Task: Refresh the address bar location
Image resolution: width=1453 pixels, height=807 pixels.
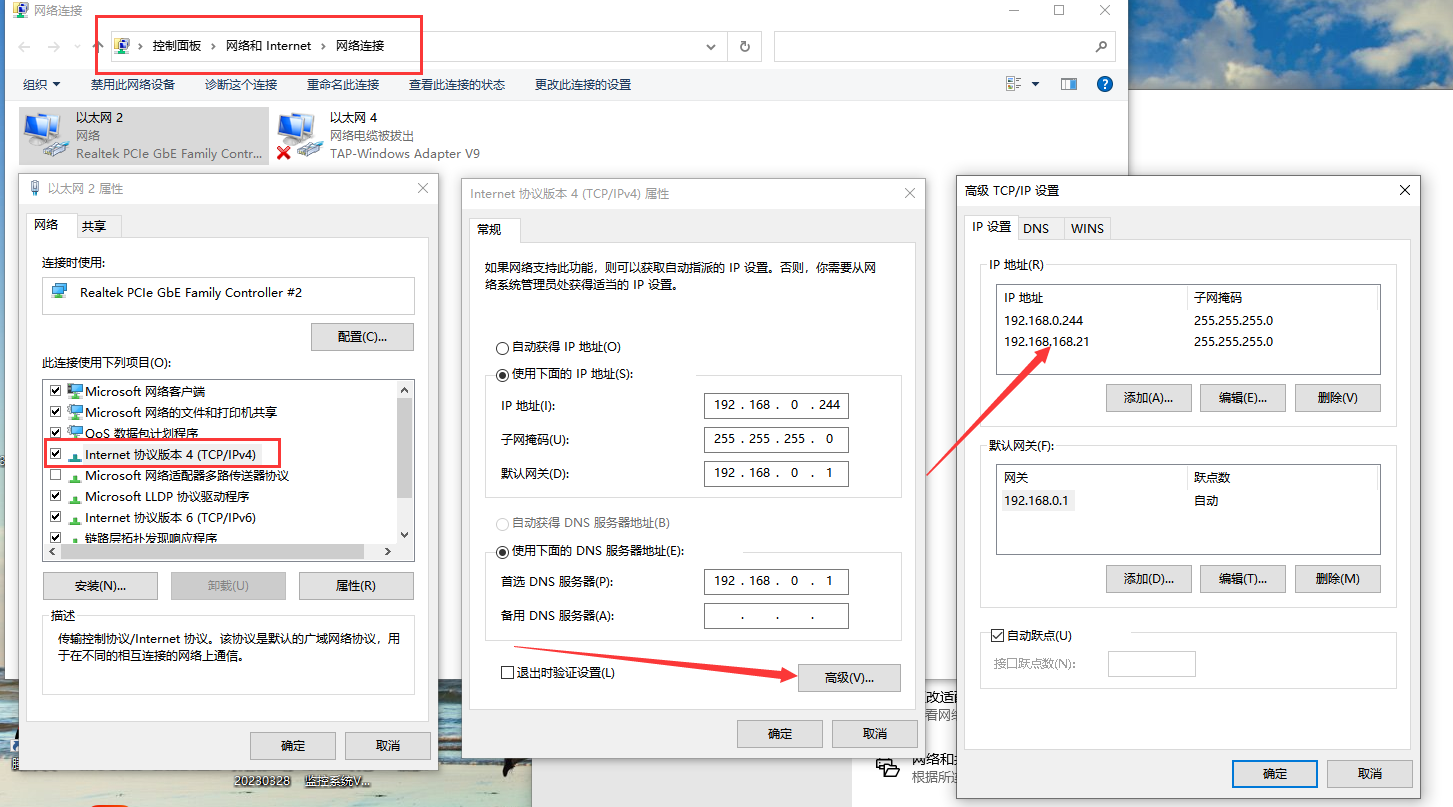Action: pos(745,46)
